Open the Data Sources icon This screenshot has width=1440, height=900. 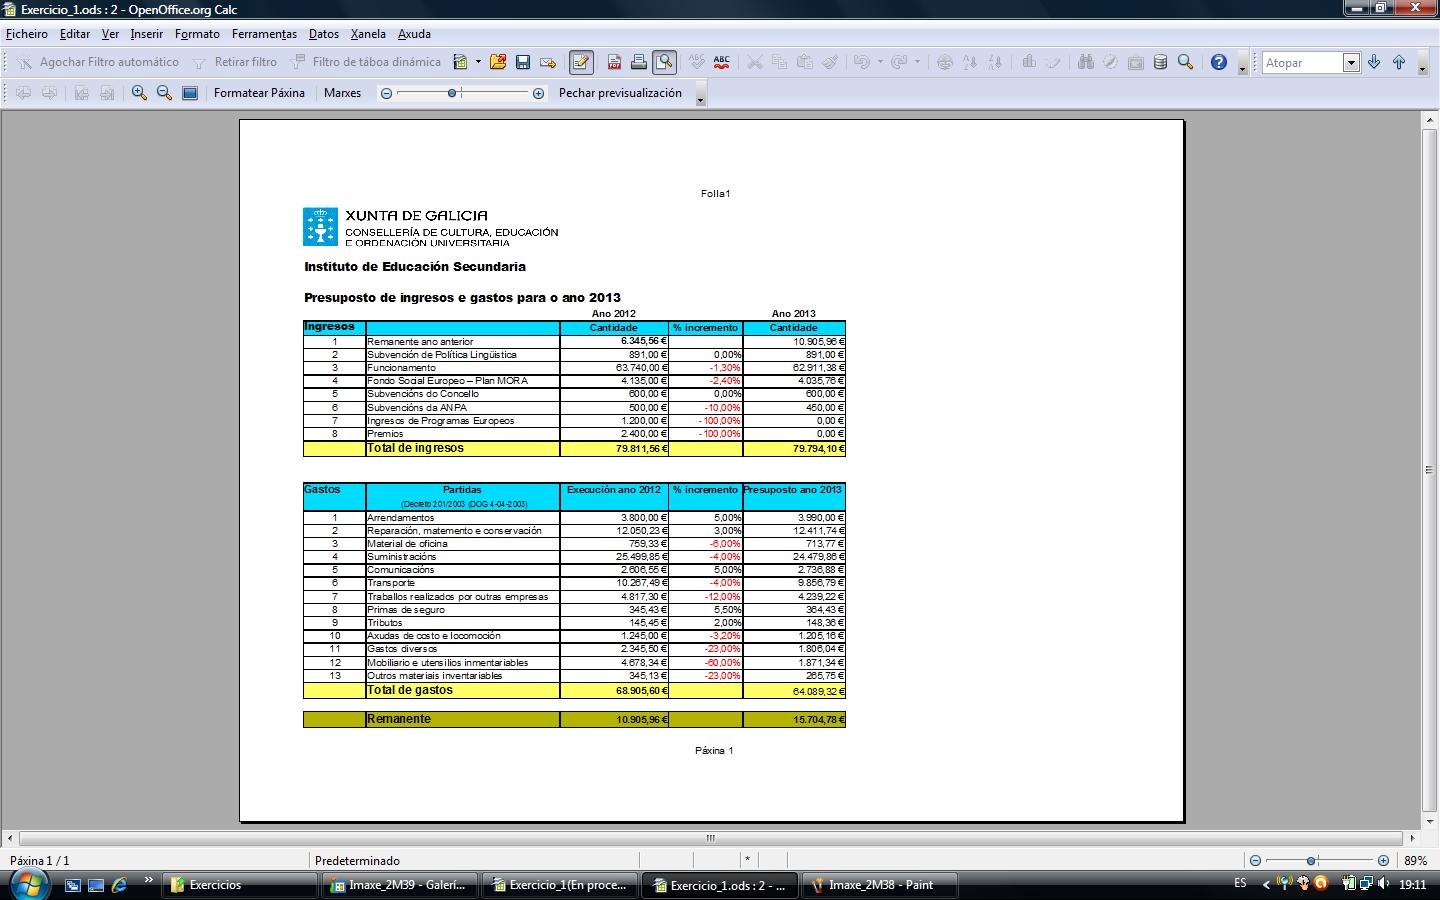(1160, 62)
